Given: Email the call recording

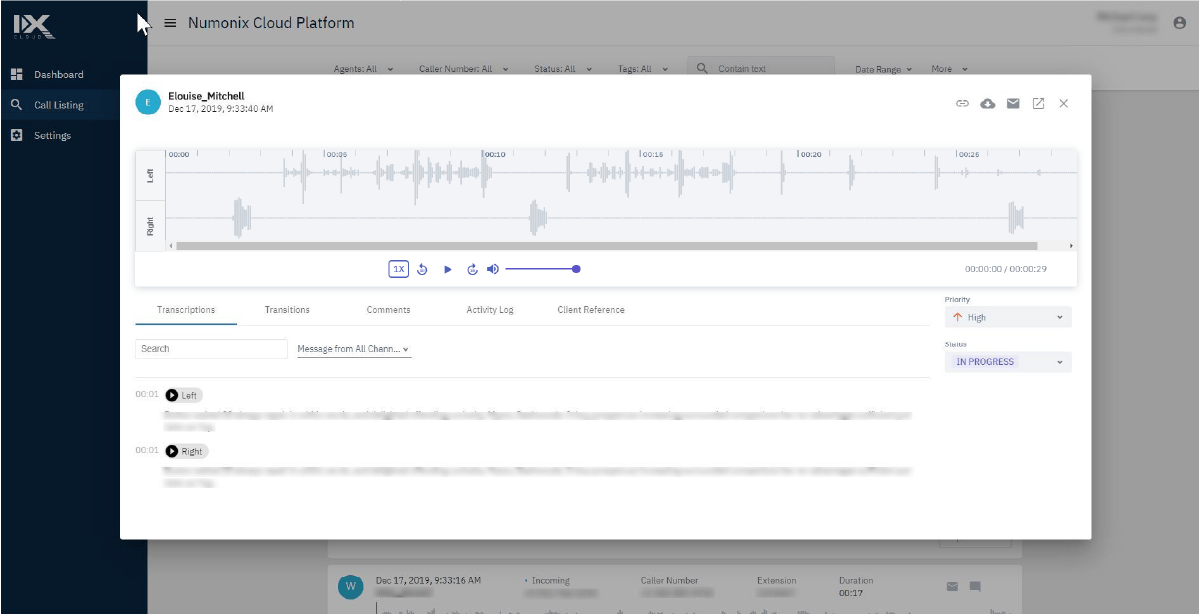Looking at the screenshot, I should click(x=1013, y=103).
